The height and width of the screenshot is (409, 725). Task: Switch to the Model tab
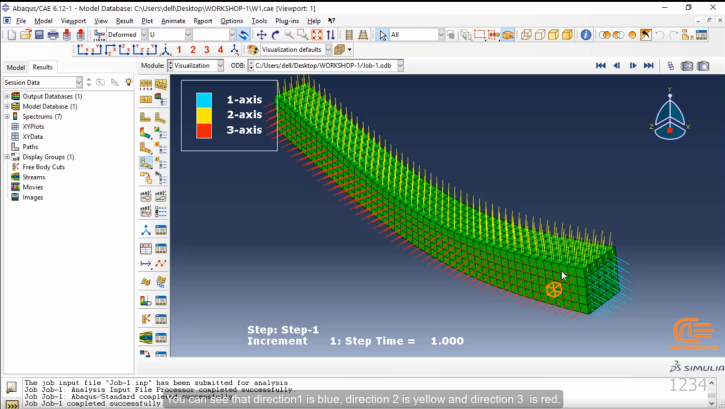pyautogui.click(x=15, y=67)
